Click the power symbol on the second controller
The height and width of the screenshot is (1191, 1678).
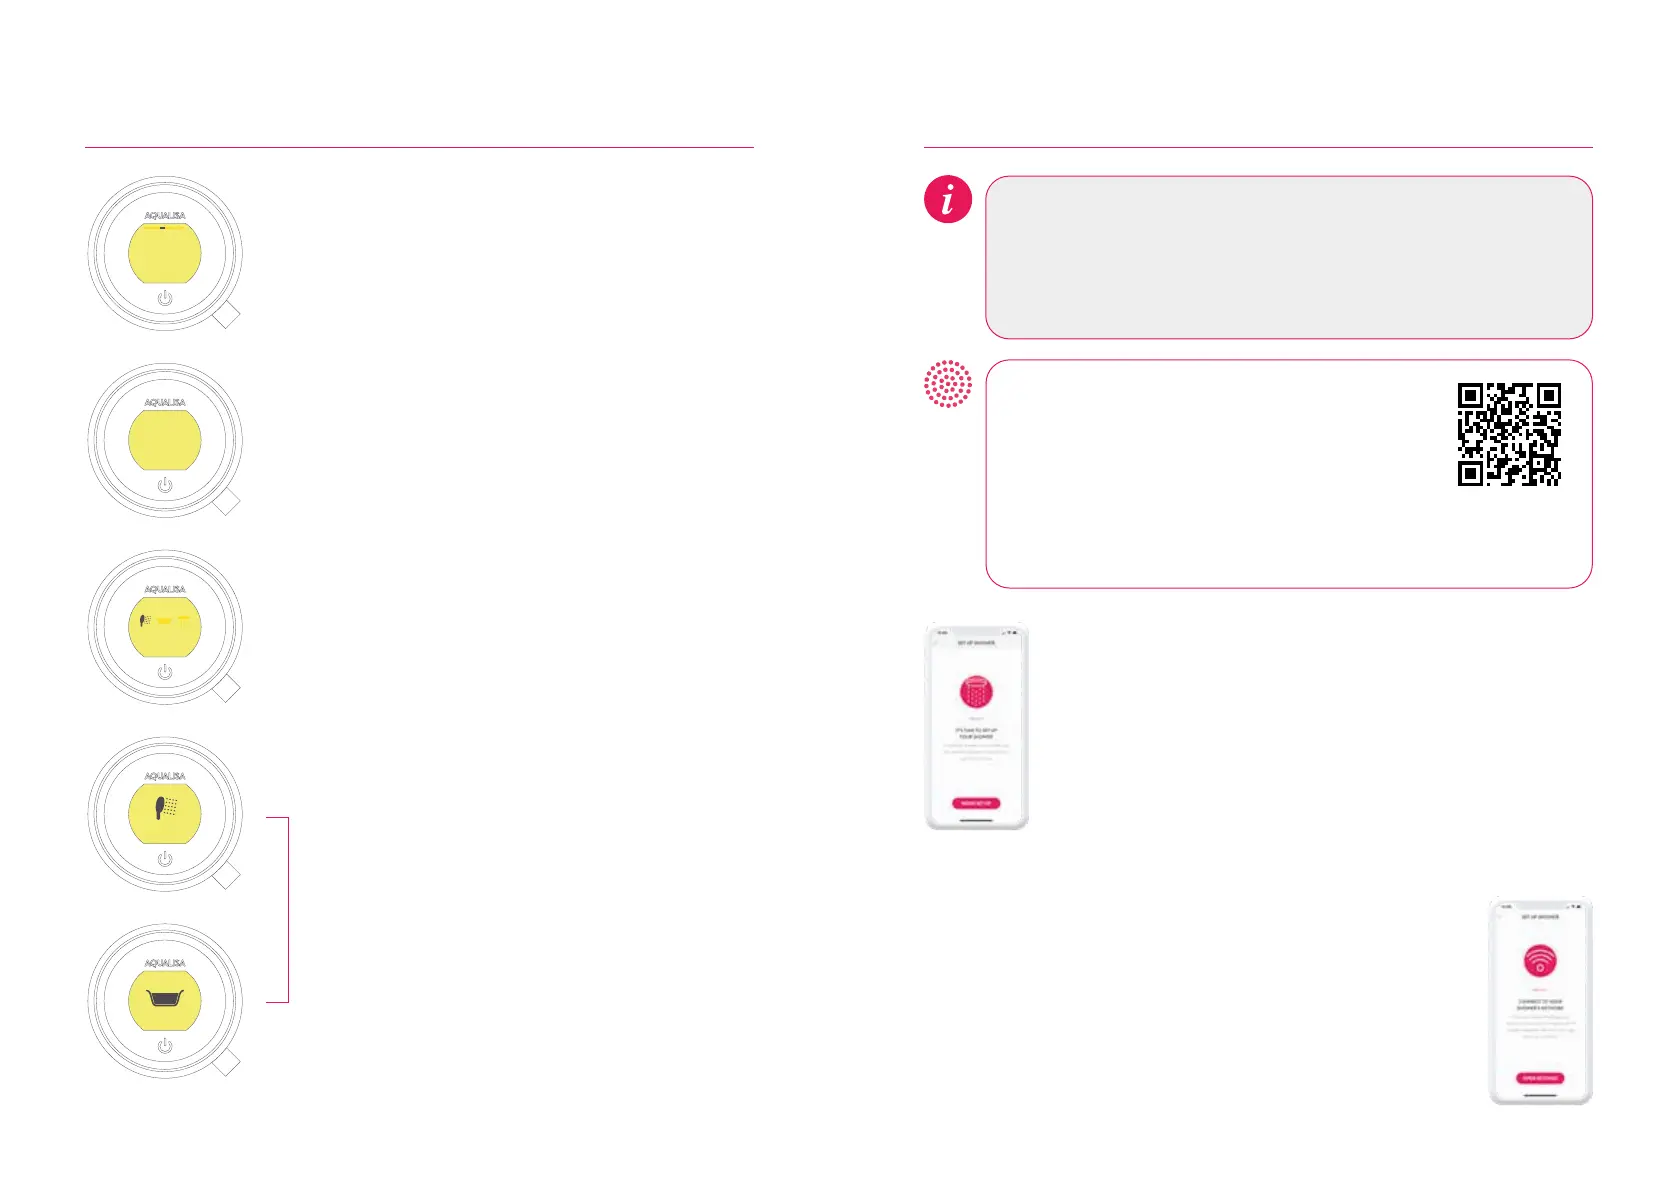(165, 485)
